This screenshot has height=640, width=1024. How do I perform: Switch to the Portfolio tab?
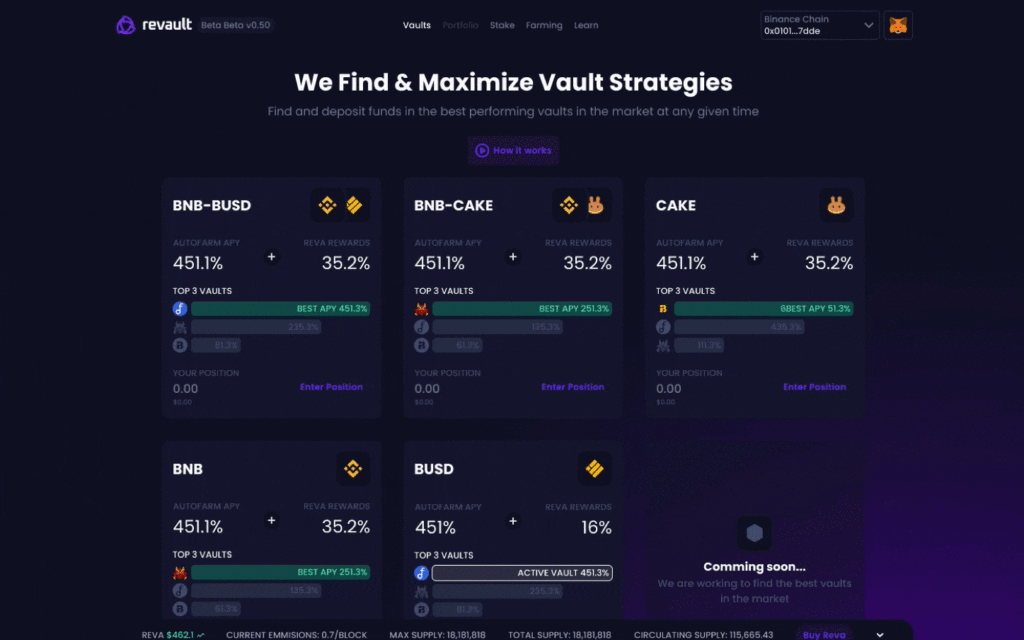pos(460,25)
